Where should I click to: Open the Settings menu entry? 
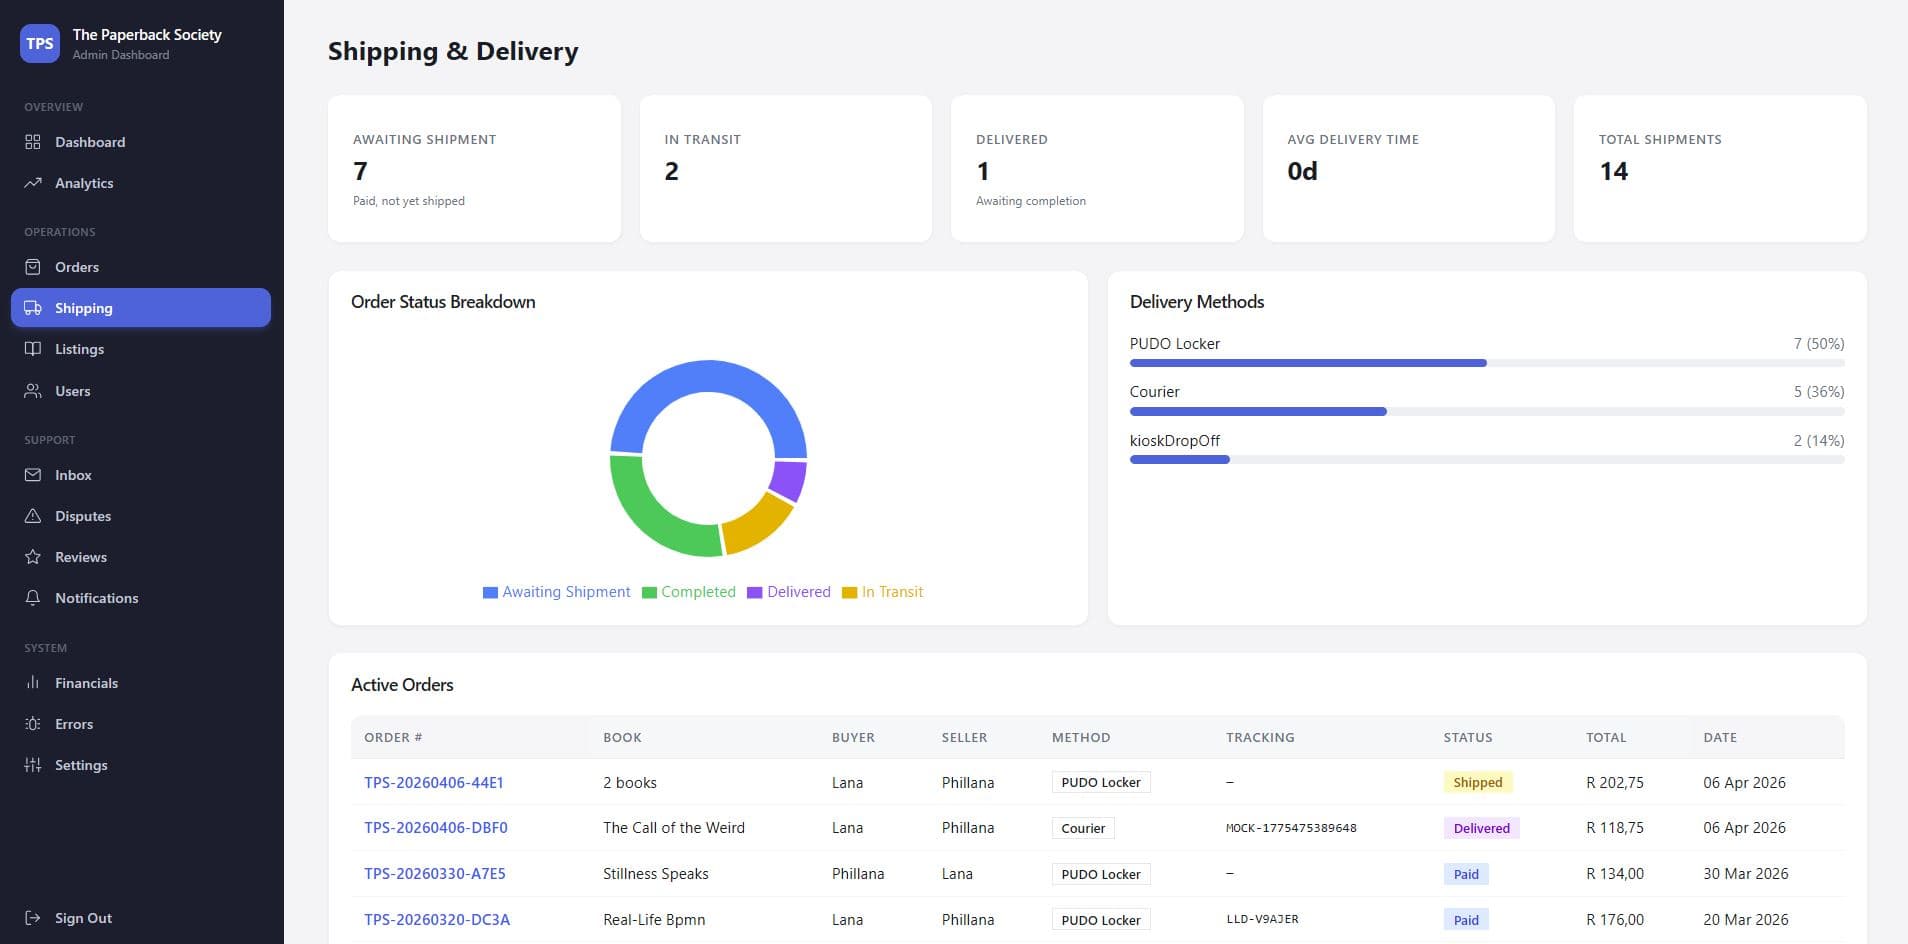[80, 765]
